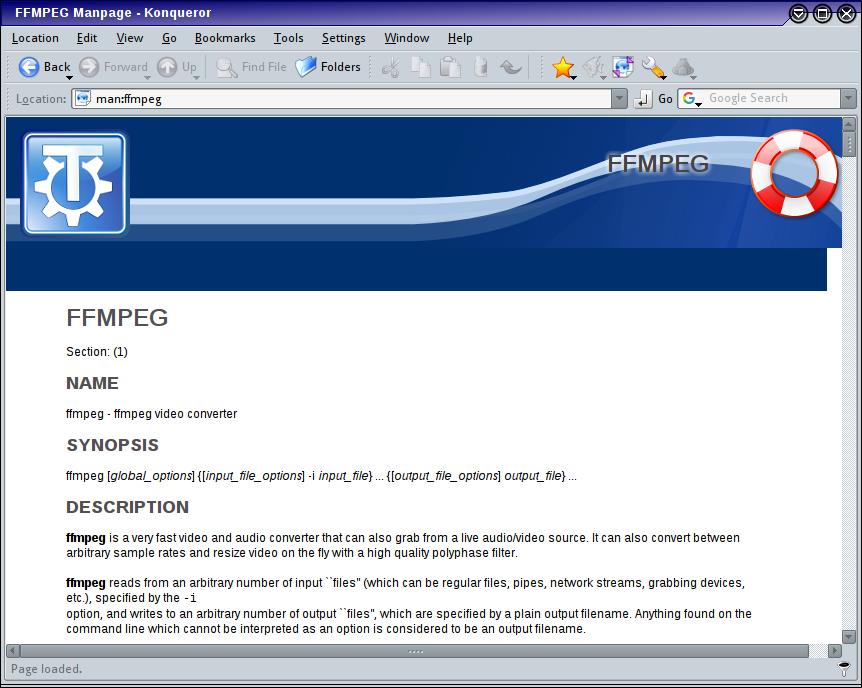Image resolution: width=862 pixels, height=688 pixels.
Task: Click the scissors Cut icon
Action: pos(391,67)
